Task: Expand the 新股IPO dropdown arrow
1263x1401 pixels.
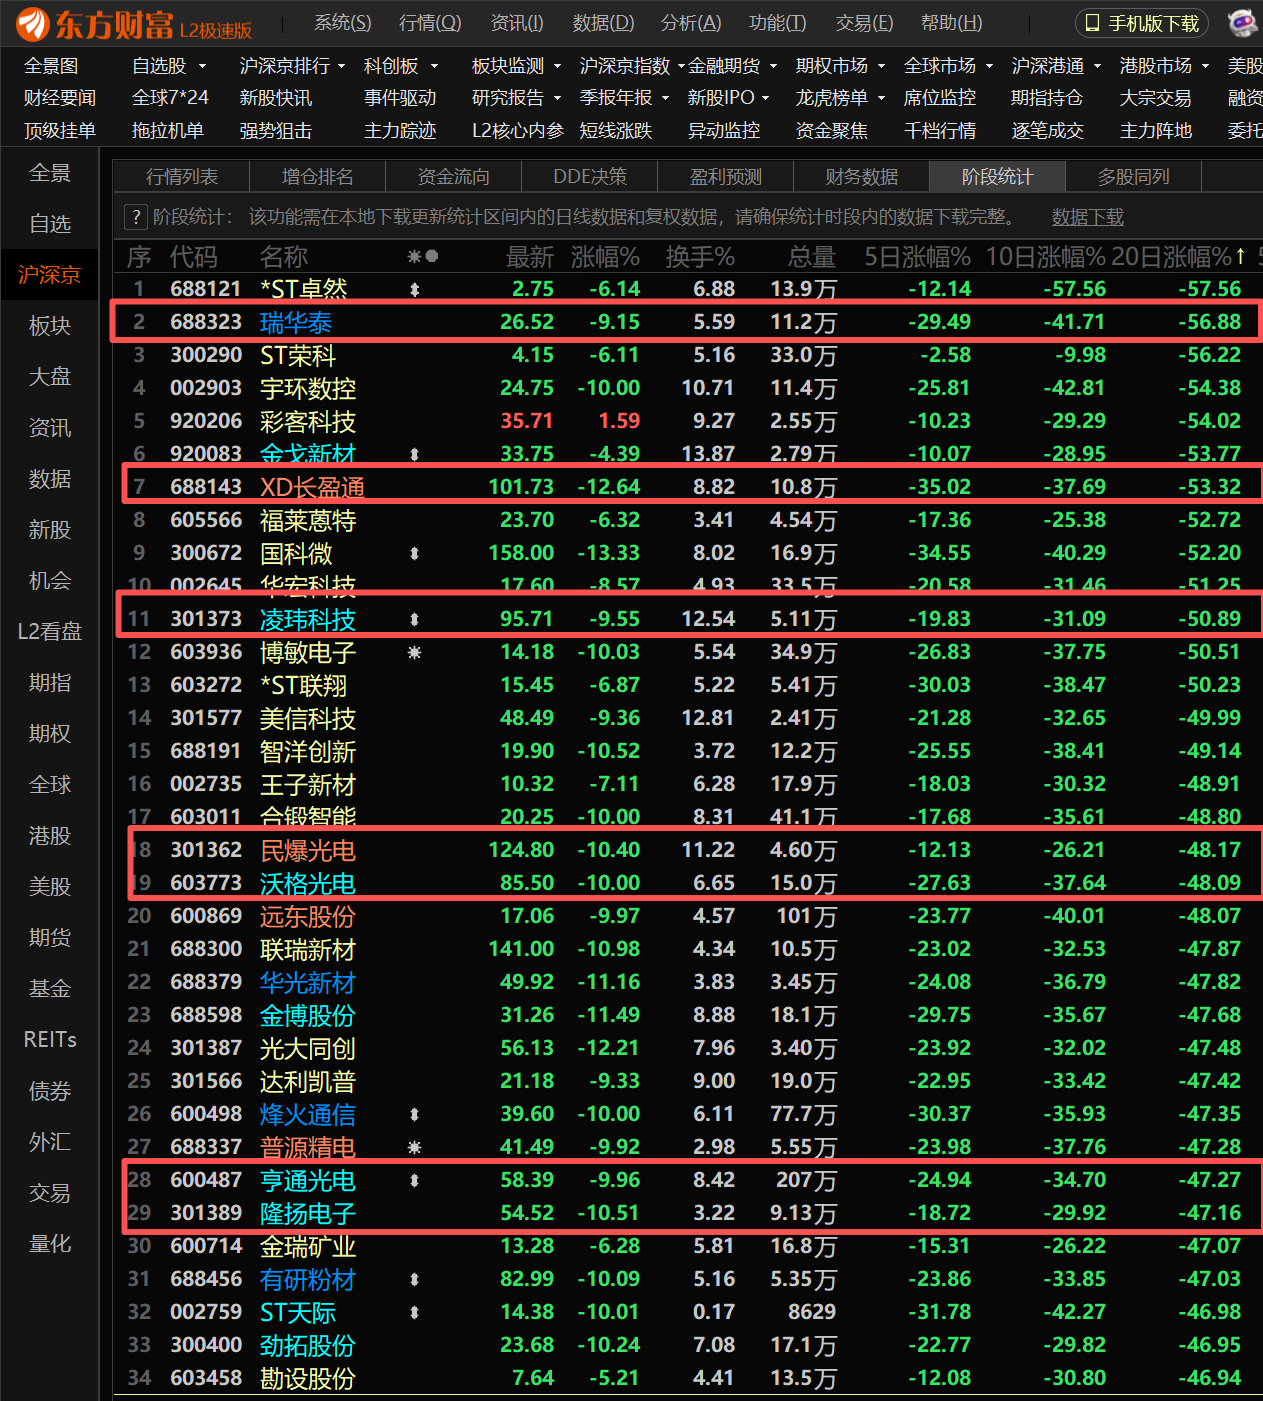Action: 765,99
